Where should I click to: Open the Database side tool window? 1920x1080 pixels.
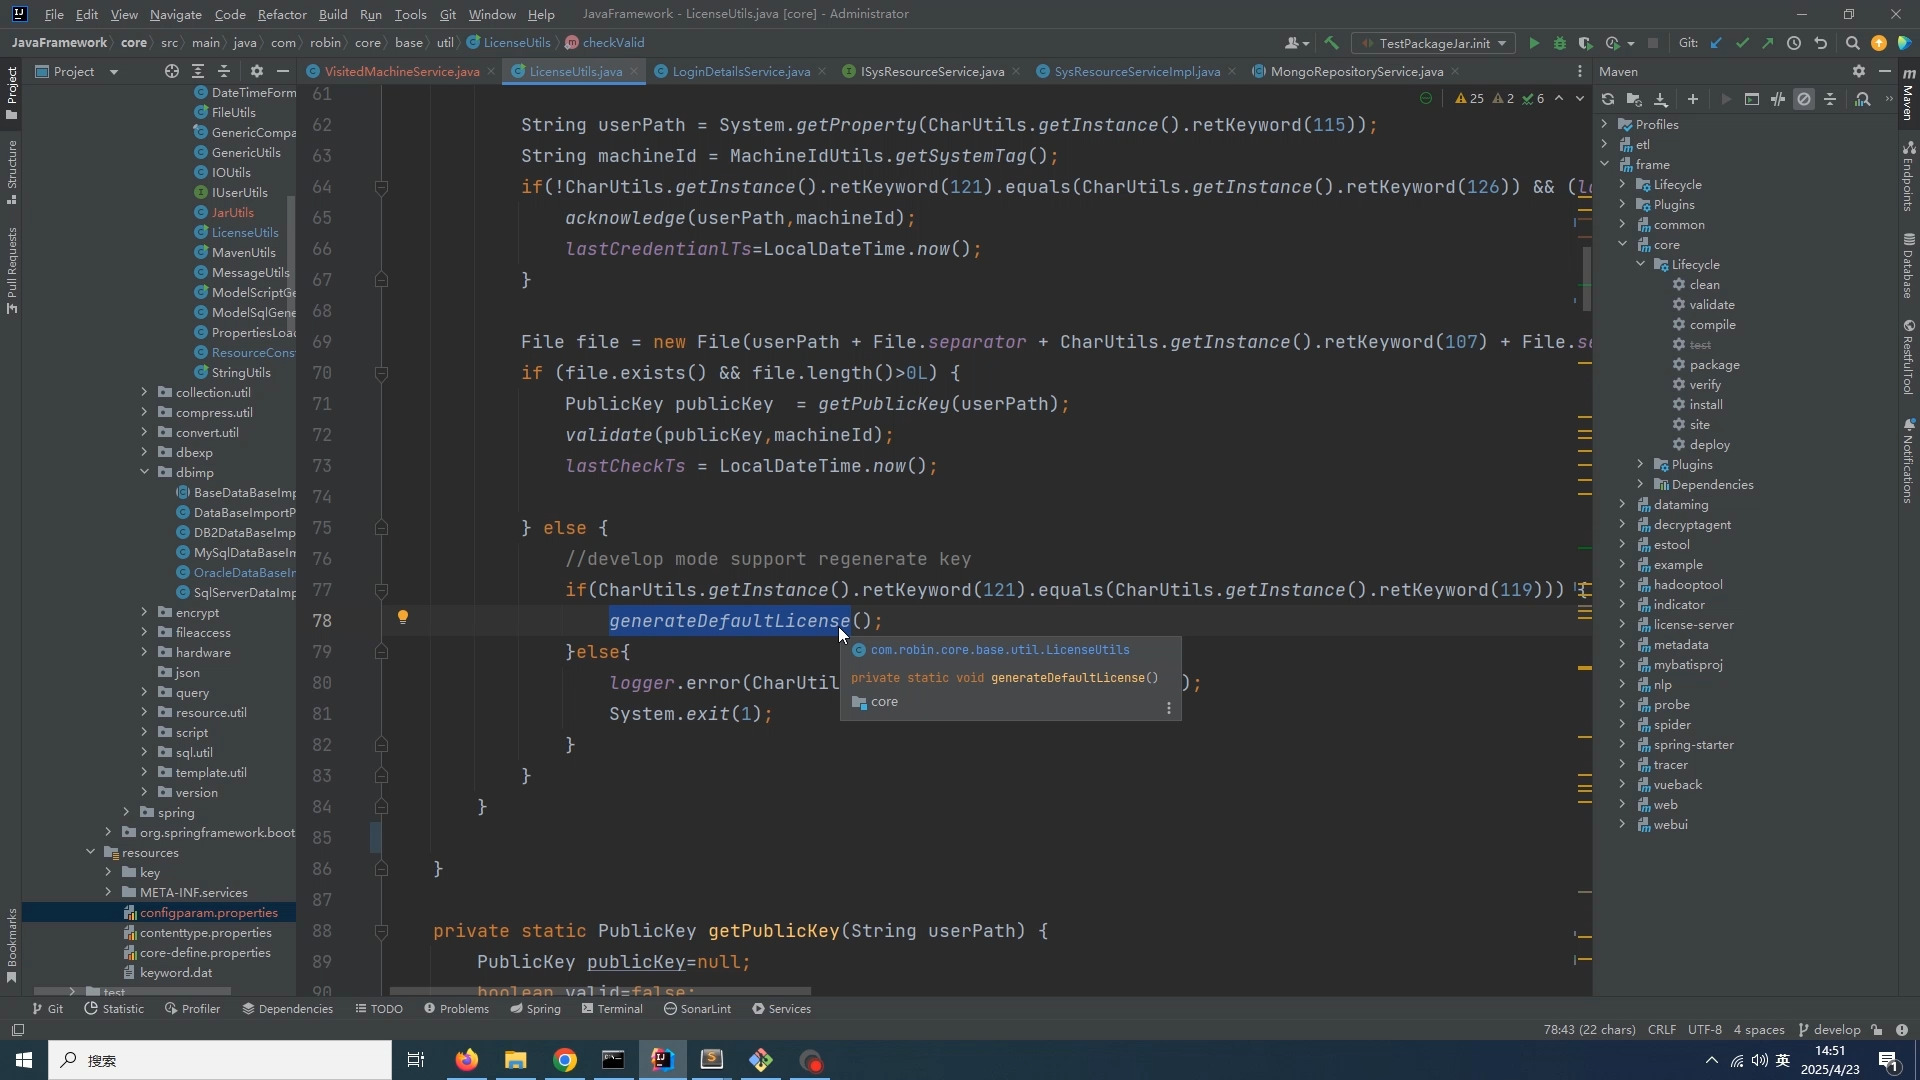click(1908, 265)
